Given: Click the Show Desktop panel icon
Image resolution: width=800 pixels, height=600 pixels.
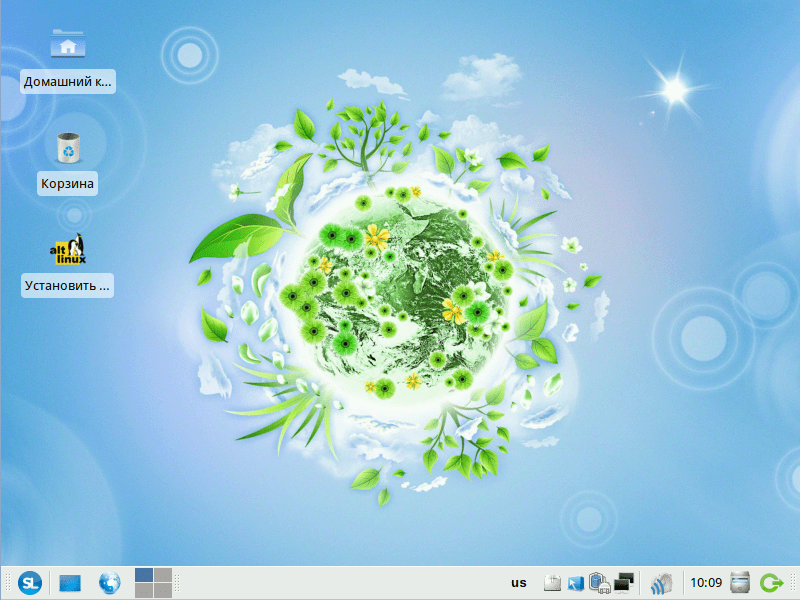Looking at the screenshot, I should click(x=70, y=583).
